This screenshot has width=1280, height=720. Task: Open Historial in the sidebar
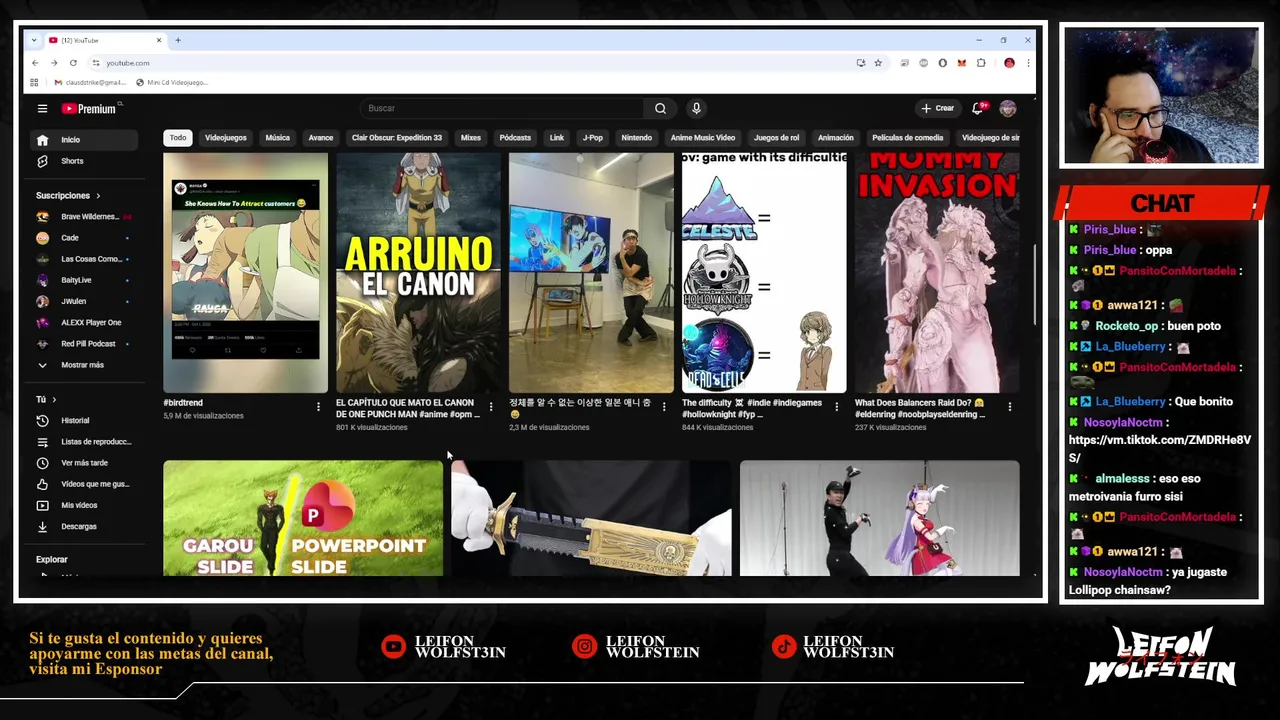click(83, 421)
